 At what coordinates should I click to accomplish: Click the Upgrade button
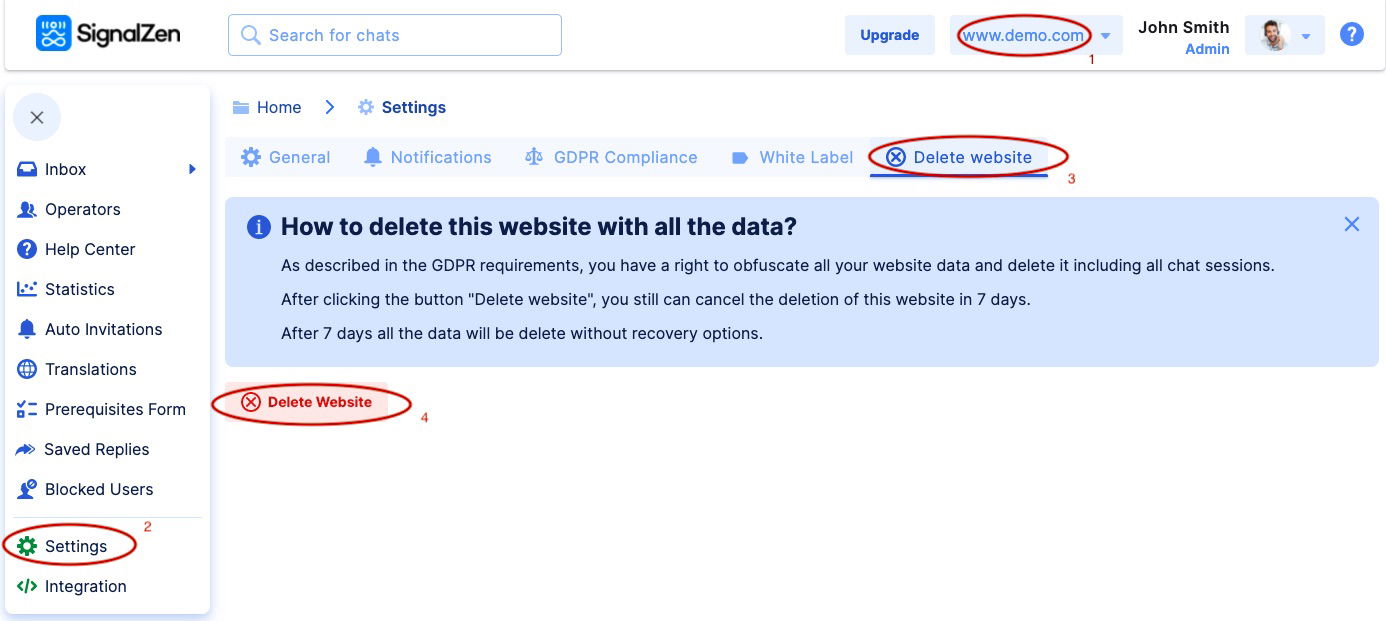tap(889, 35)
